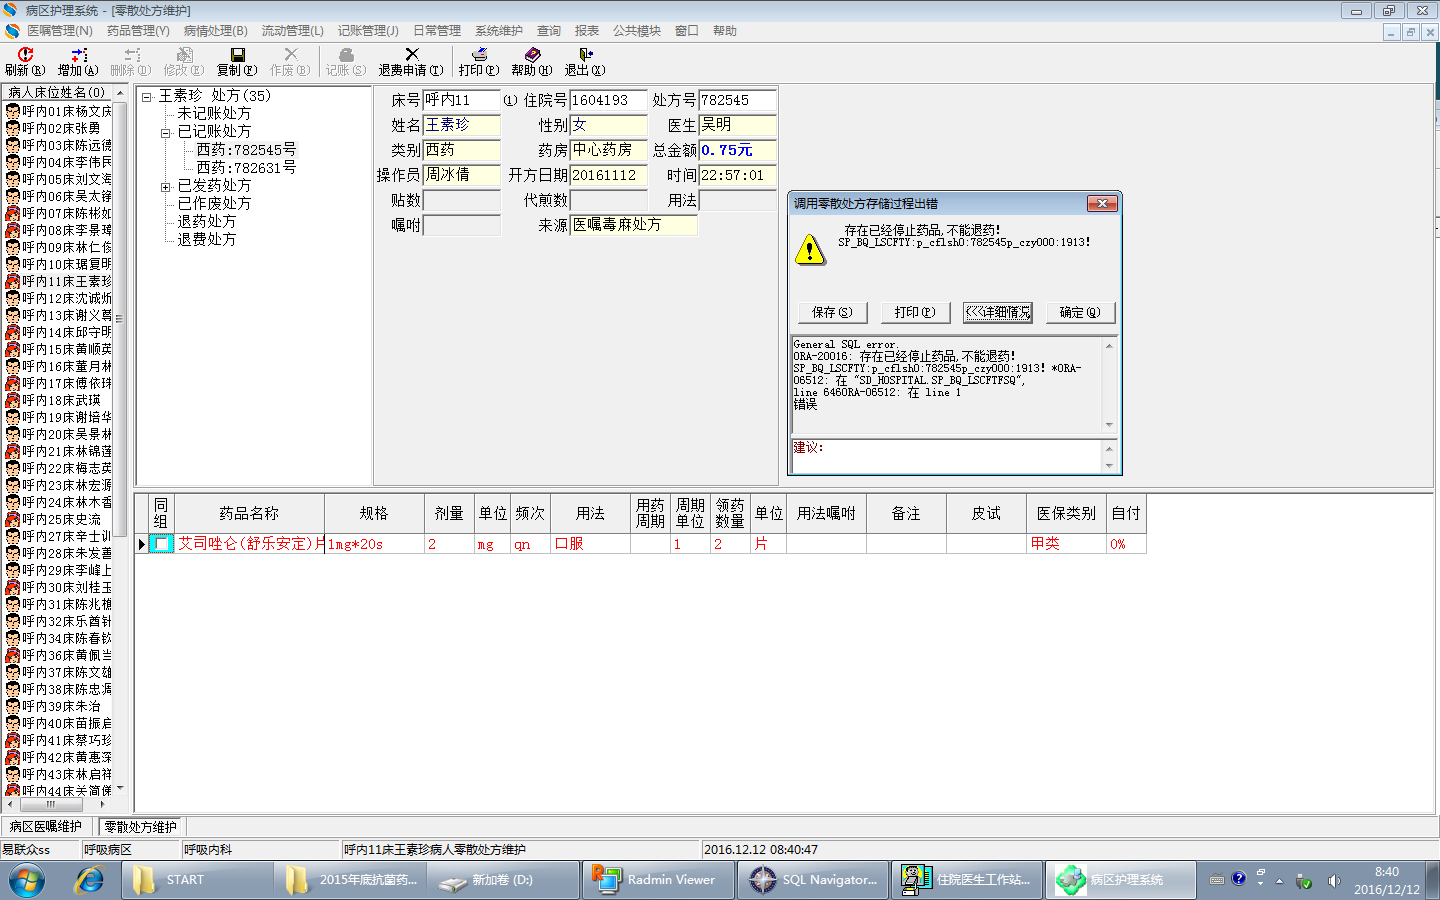
Task: Select 退费处方 in the prescription tree
Action: pyautogui.click(x=207, y=240)
